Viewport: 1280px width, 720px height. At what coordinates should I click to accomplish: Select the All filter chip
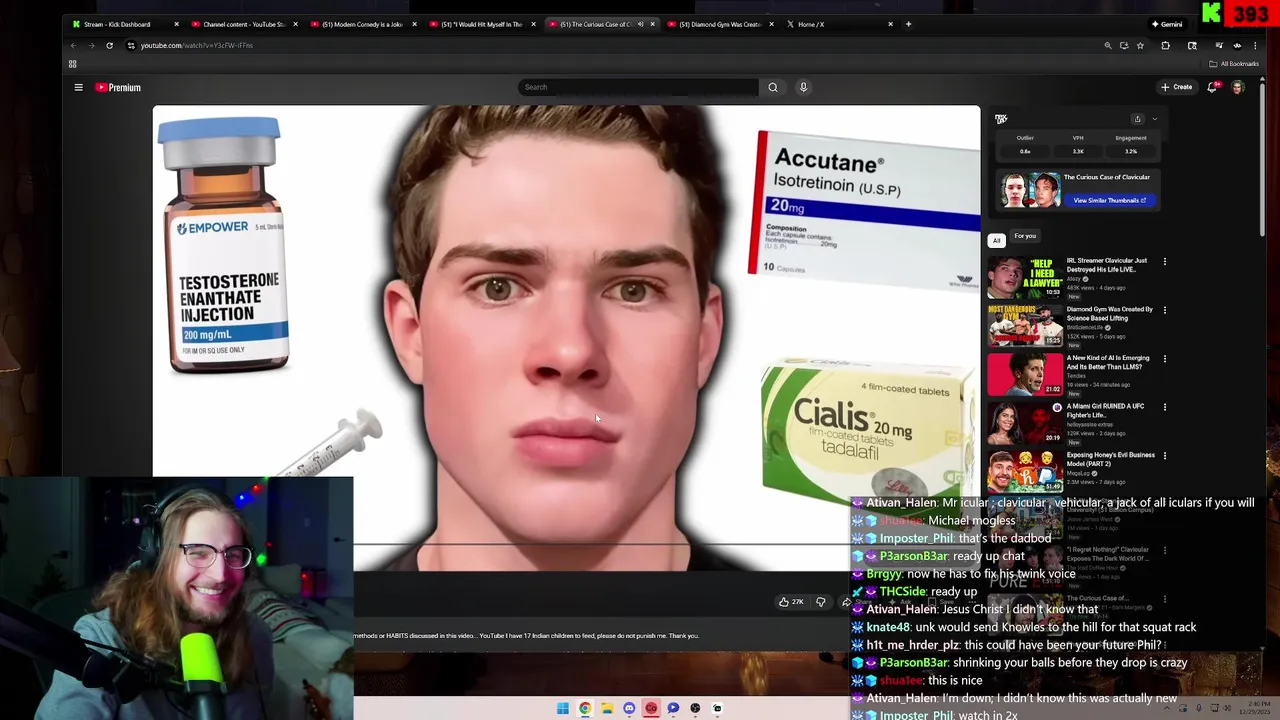point(996,240)
